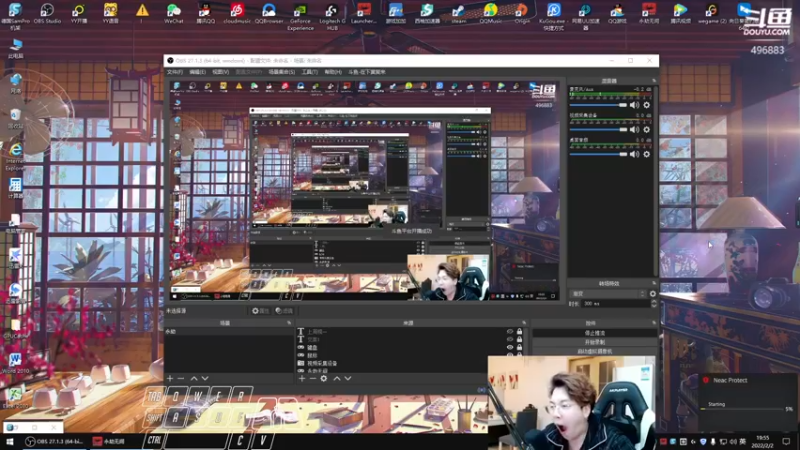Open the tools (T) menu in OBS
Viewport: 800px width, 450px height.
[309, 72]
